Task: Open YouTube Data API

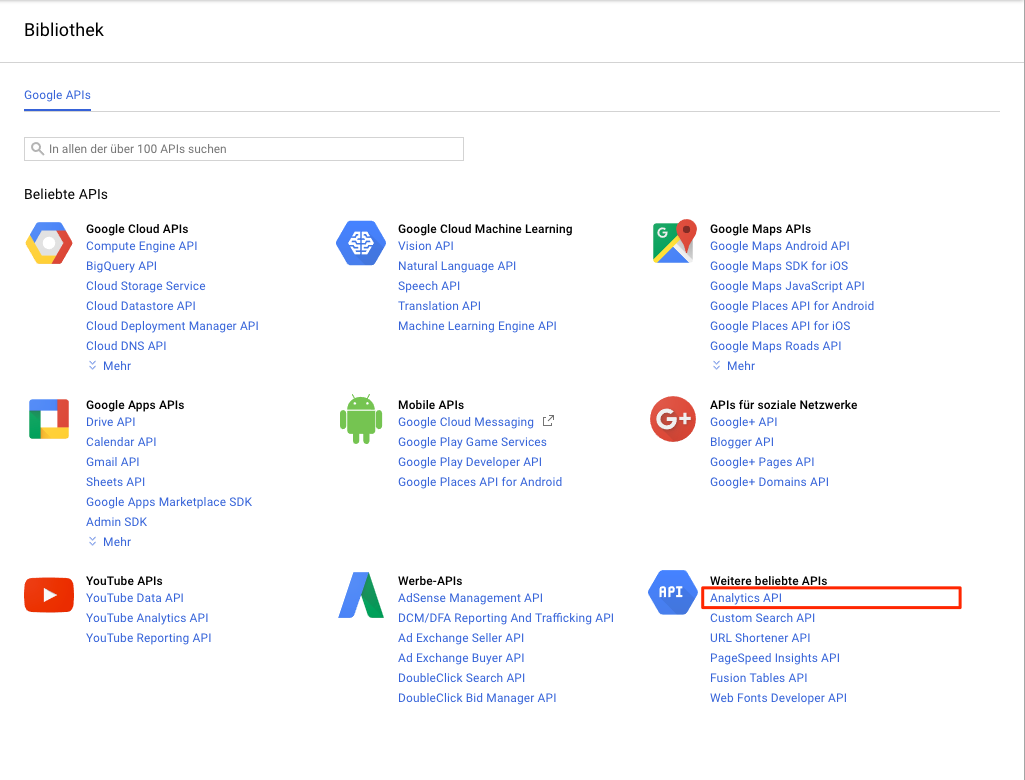Action: 135,598
